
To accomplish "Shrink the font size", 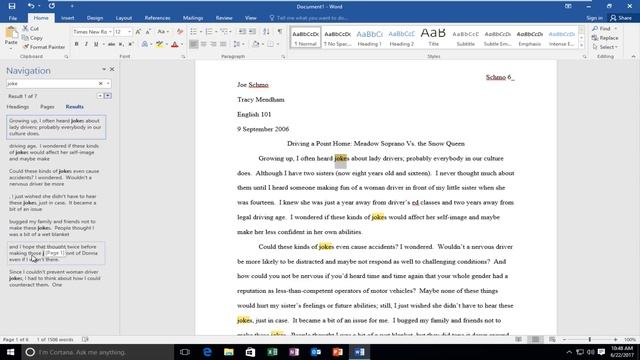I will (x=148, y=31).
